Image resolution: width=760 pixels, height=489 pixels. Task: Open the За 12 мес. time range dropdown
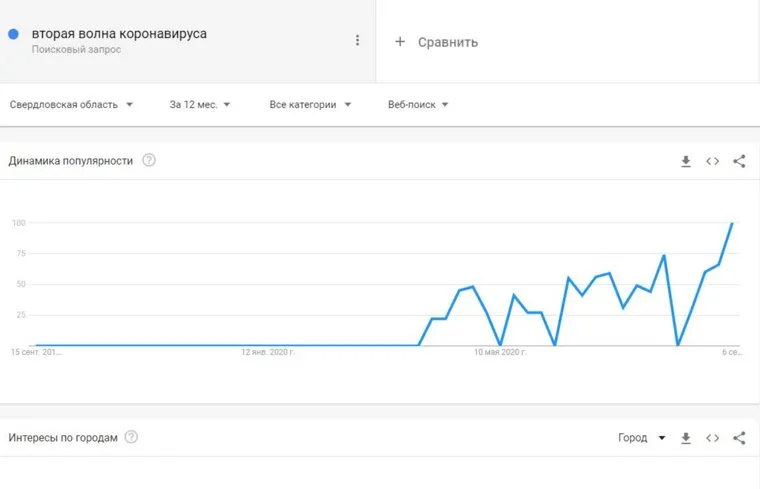200,104
